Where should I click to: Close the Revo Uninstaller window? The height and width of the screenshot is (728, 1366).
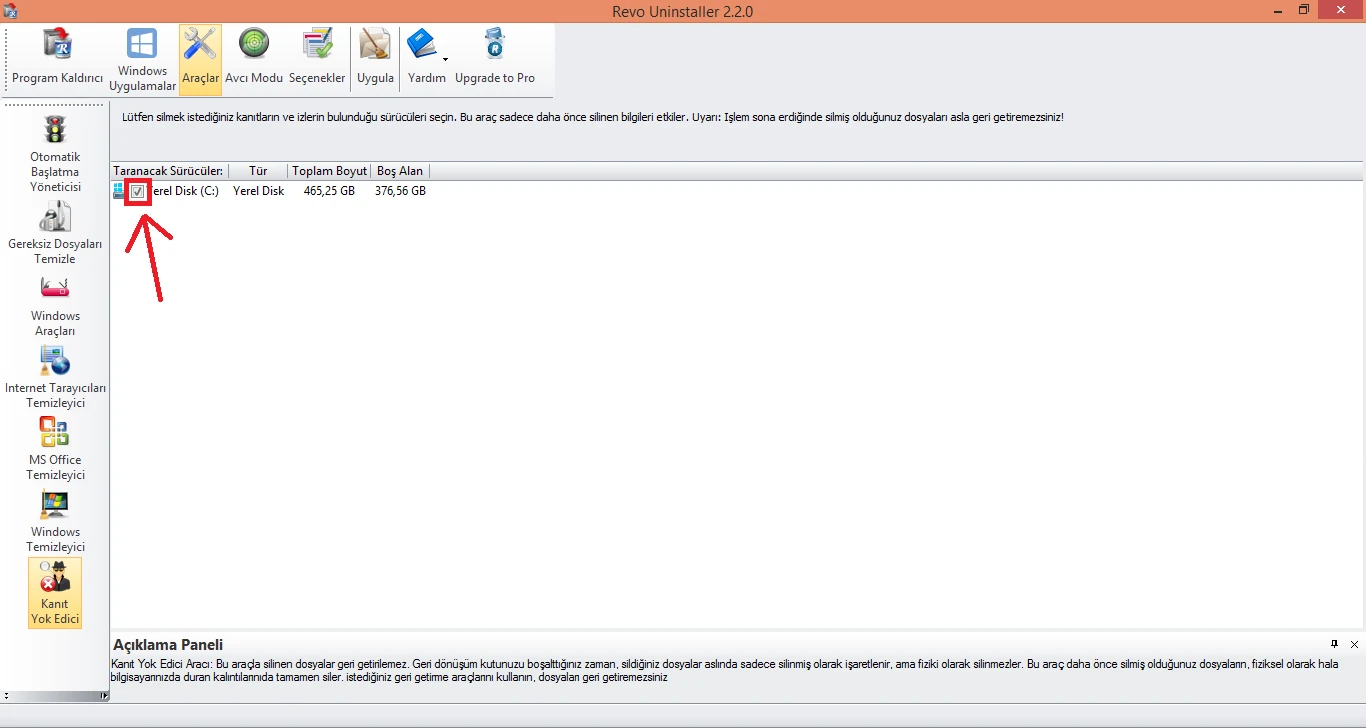(1341, 10)
